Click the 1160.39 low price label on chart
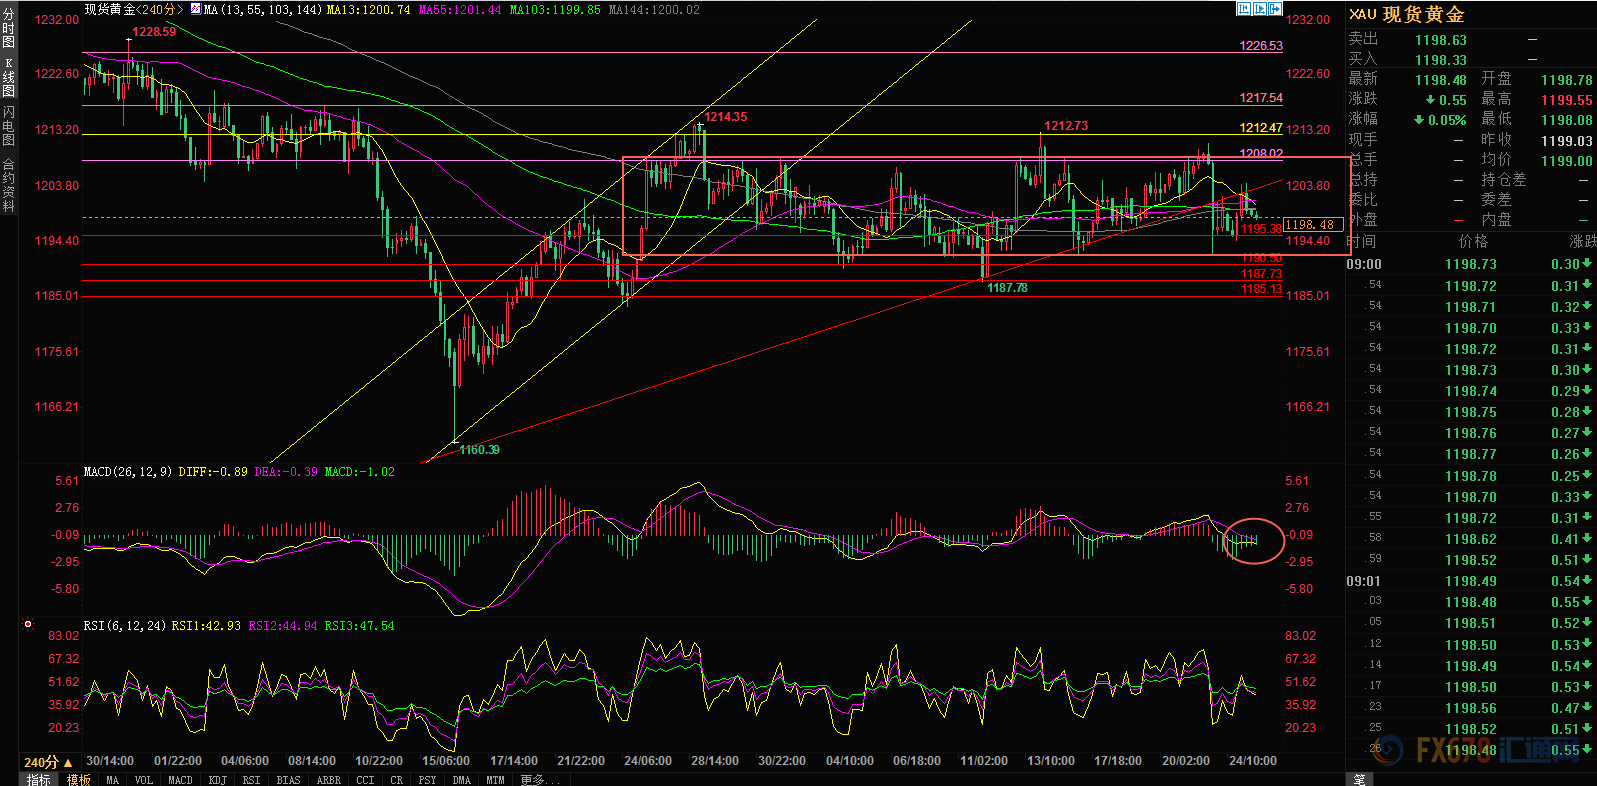This screenshot has width=1597, height=786. [479, 450]
